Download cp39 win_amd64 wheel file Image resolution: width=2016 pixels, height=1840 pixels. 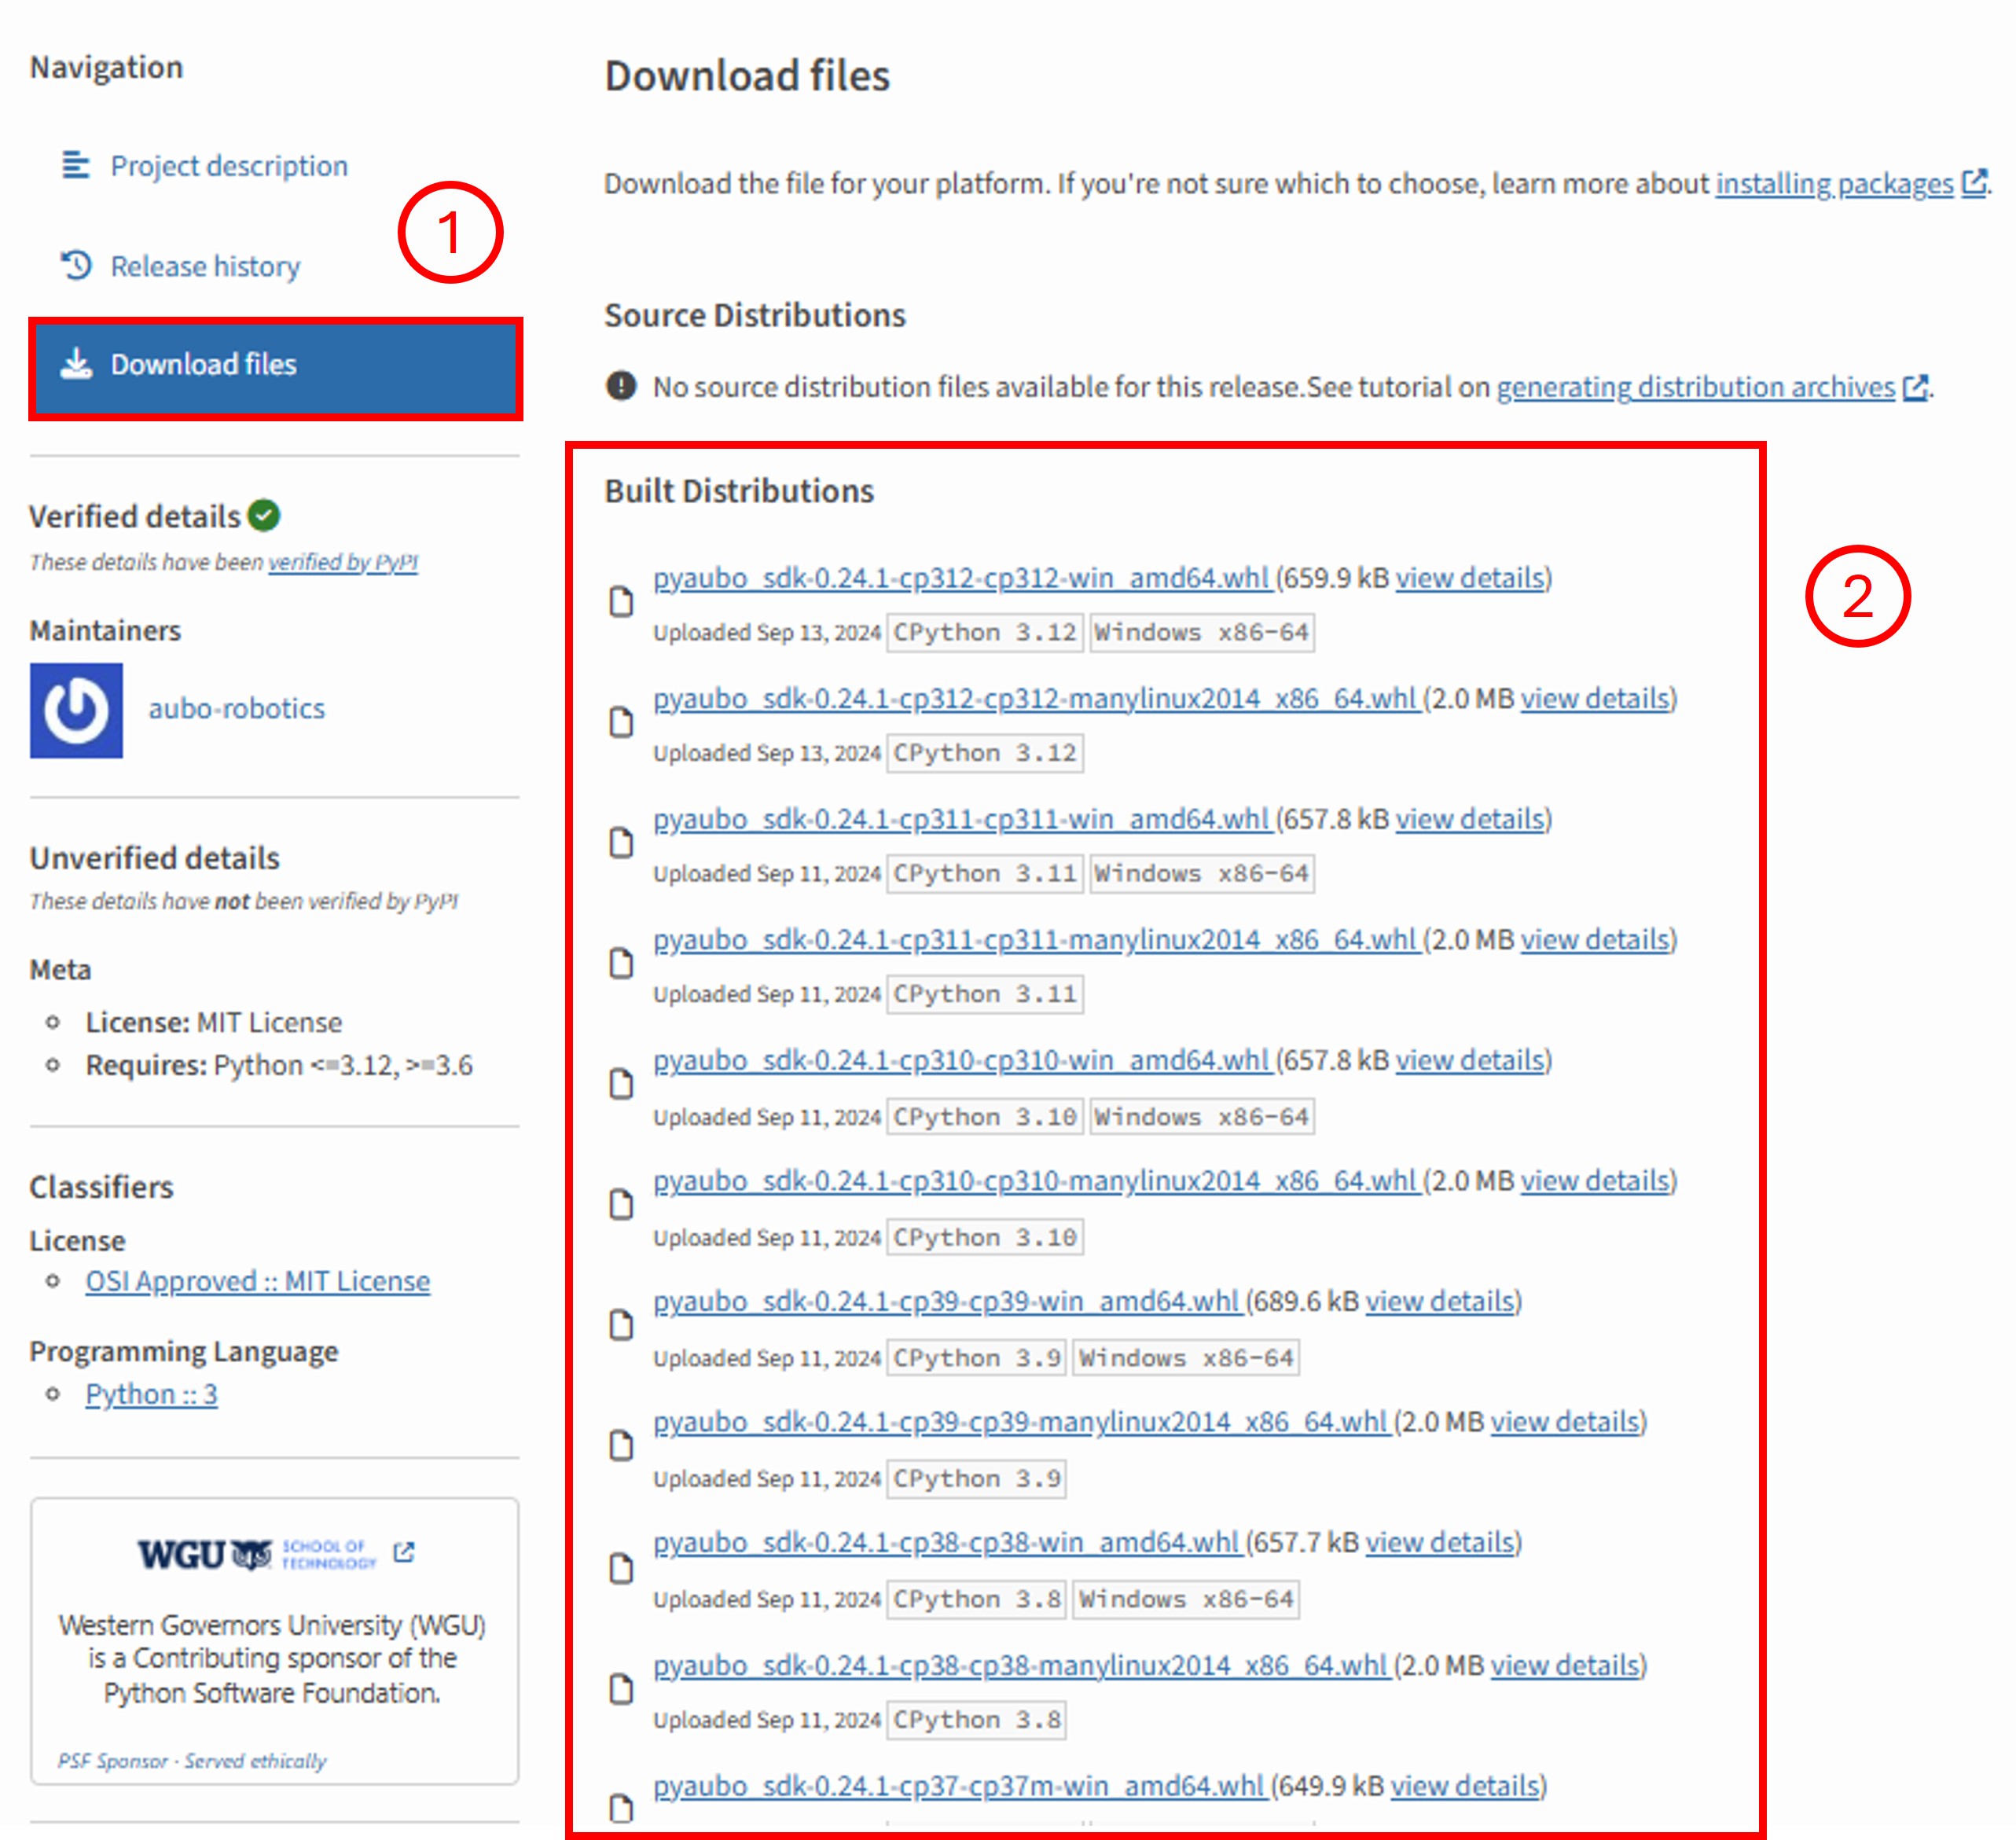click(x=947, y=1302)
